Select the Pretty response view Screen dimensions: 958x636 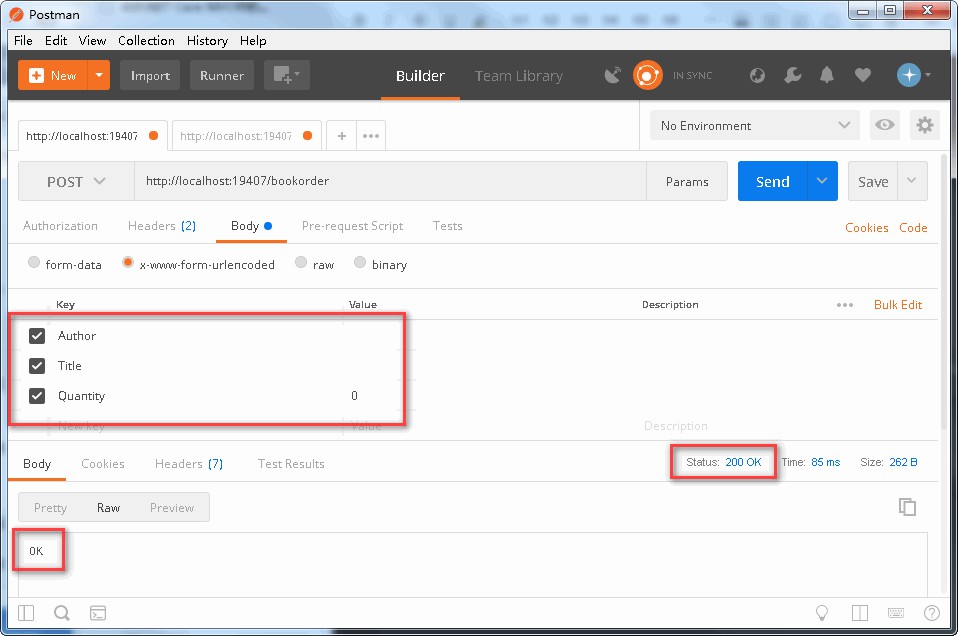click(x=50, y=508)
